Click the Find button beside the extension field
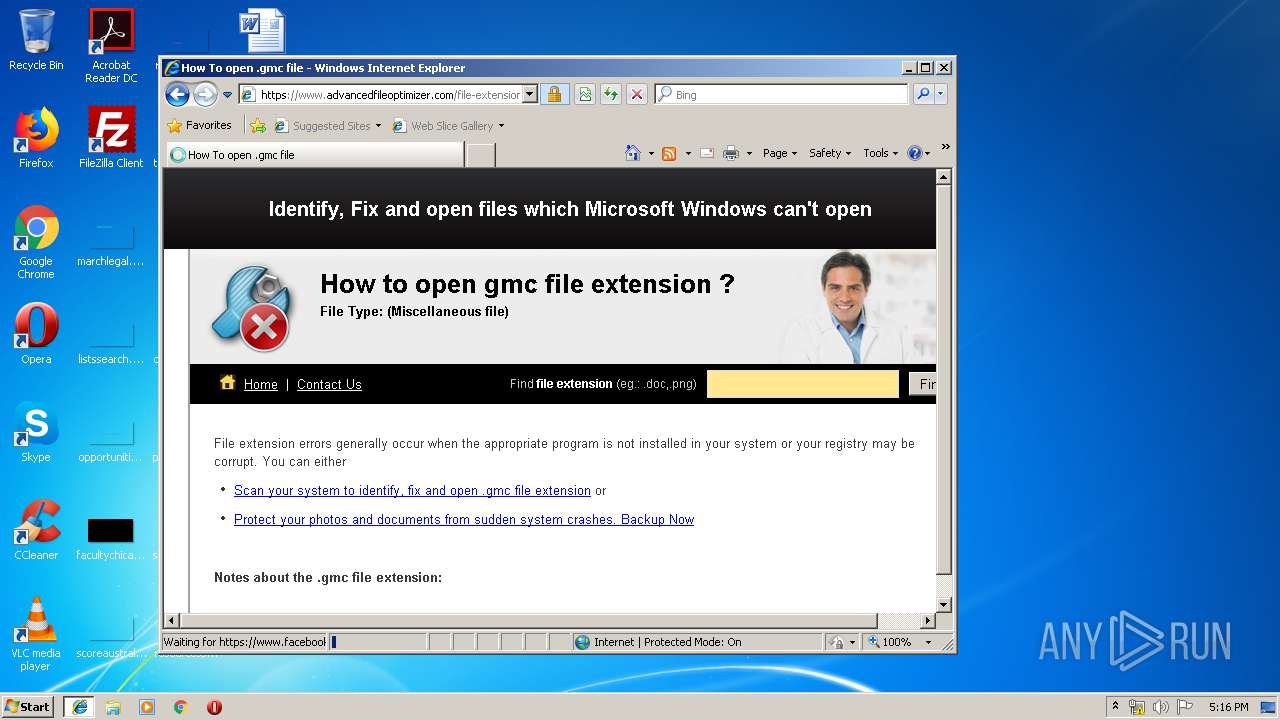Image resolution: width=1280 pixels, height=720 pixels. 922,384
